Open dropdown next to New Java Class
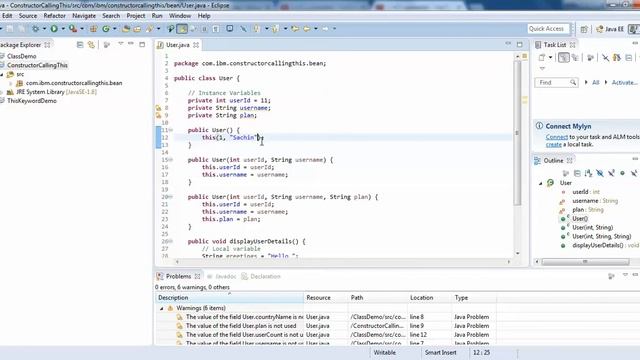 pyautogui.click(x=115, y=29)
